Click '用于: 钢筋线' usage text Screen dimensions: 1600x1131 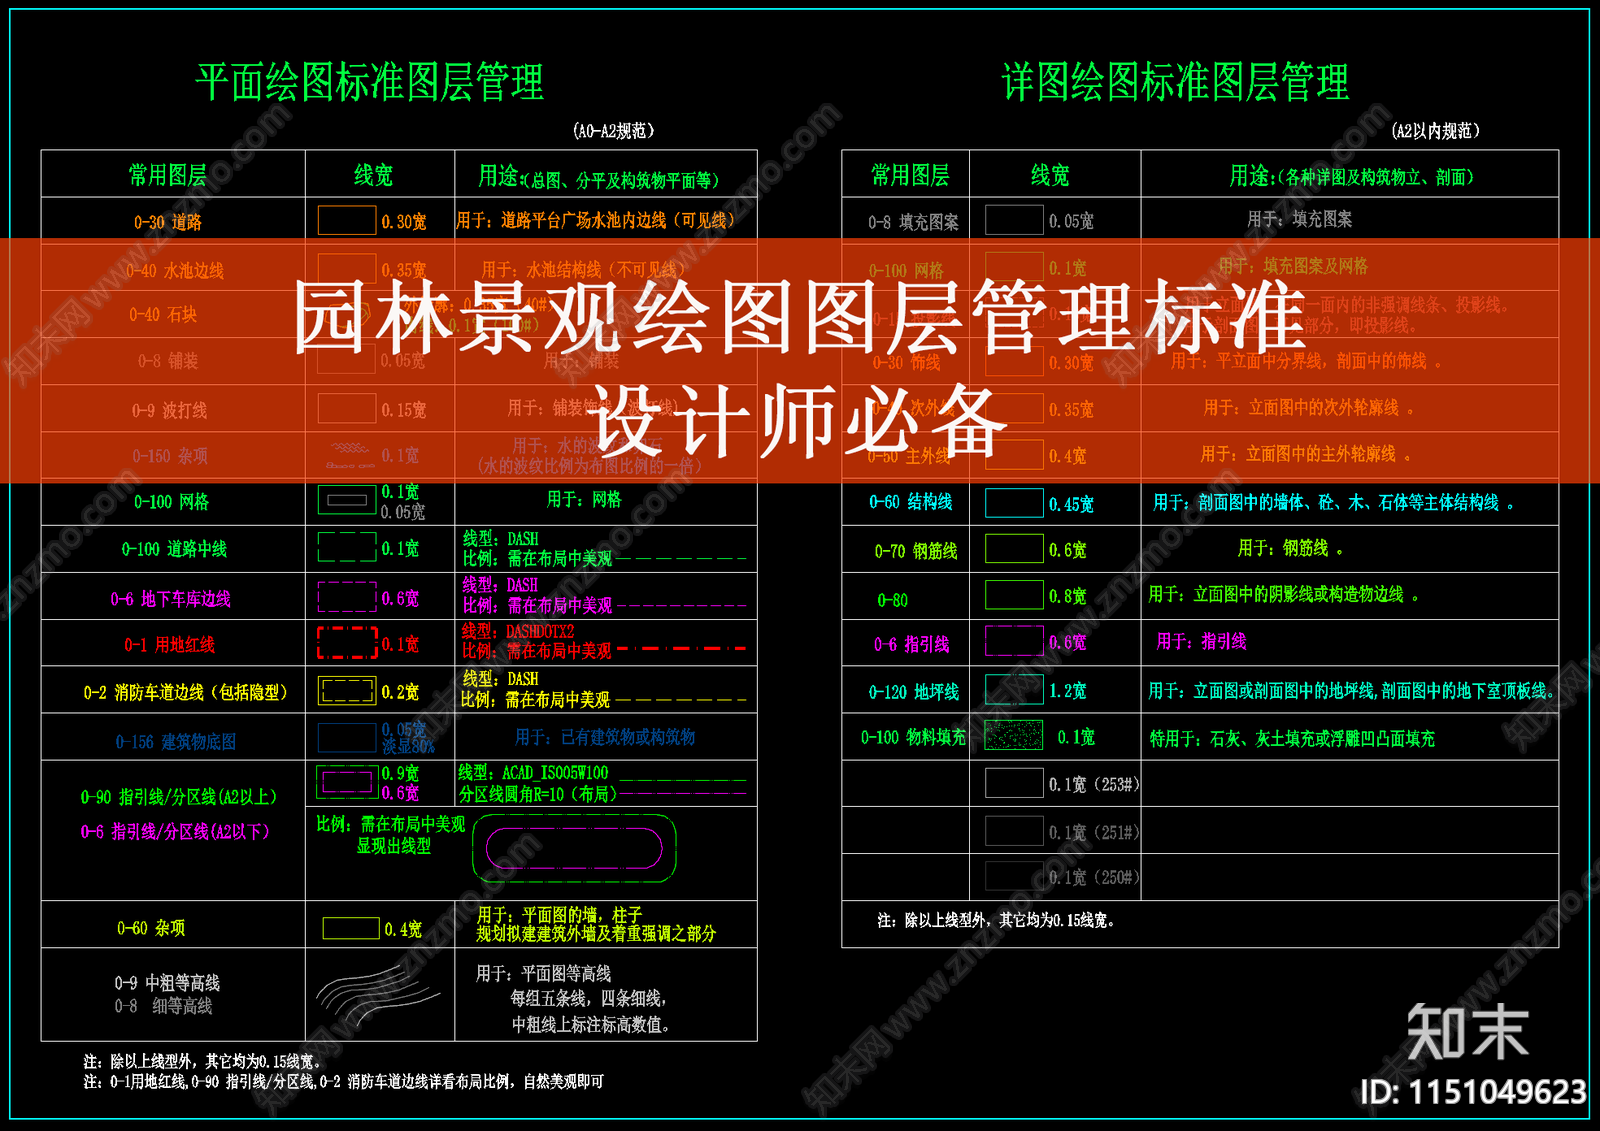point(1290,548)
